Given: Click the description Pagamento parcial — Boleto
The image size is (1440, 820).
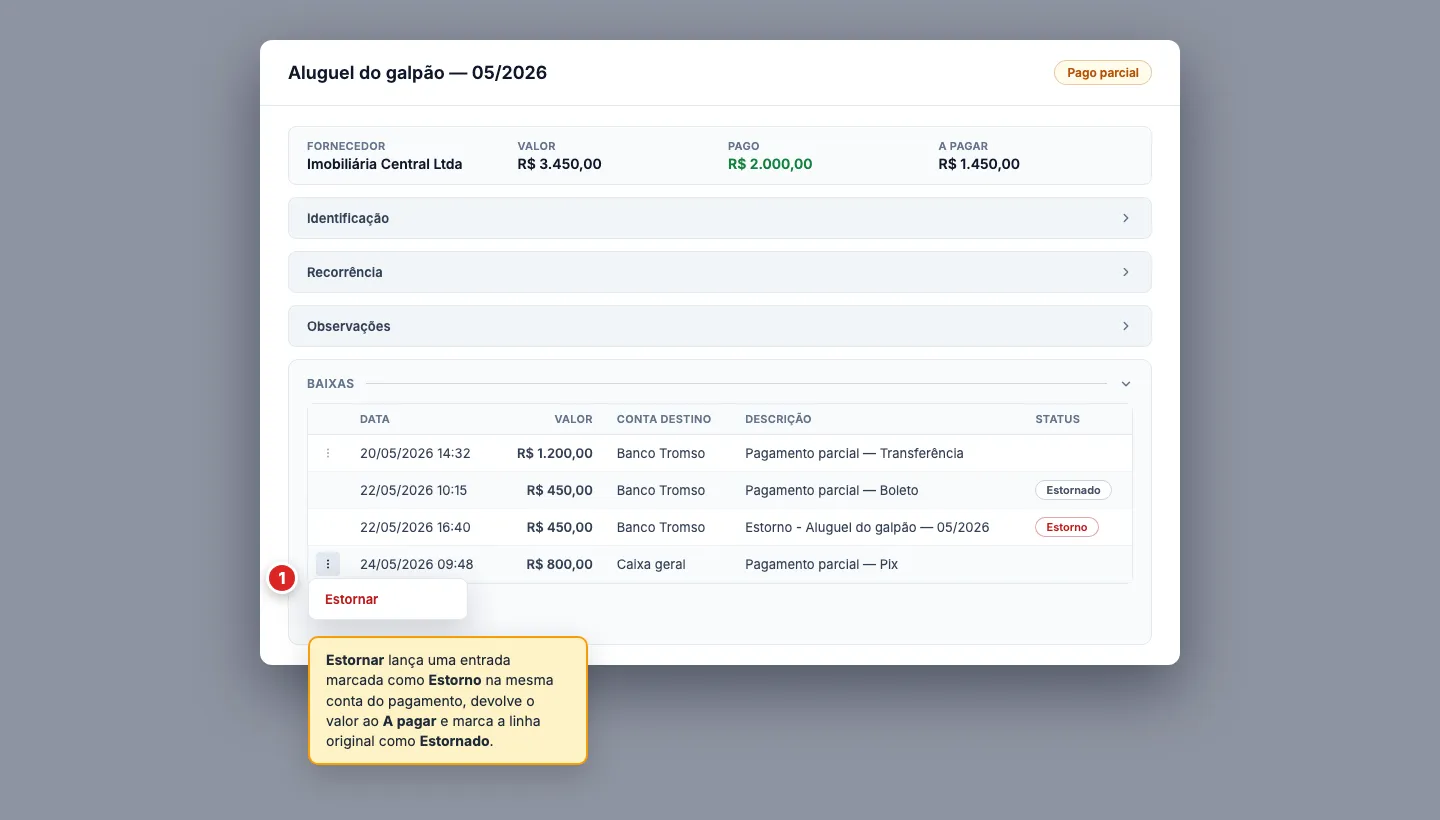Looking at the screenshot, I should (x=832, y=490).
